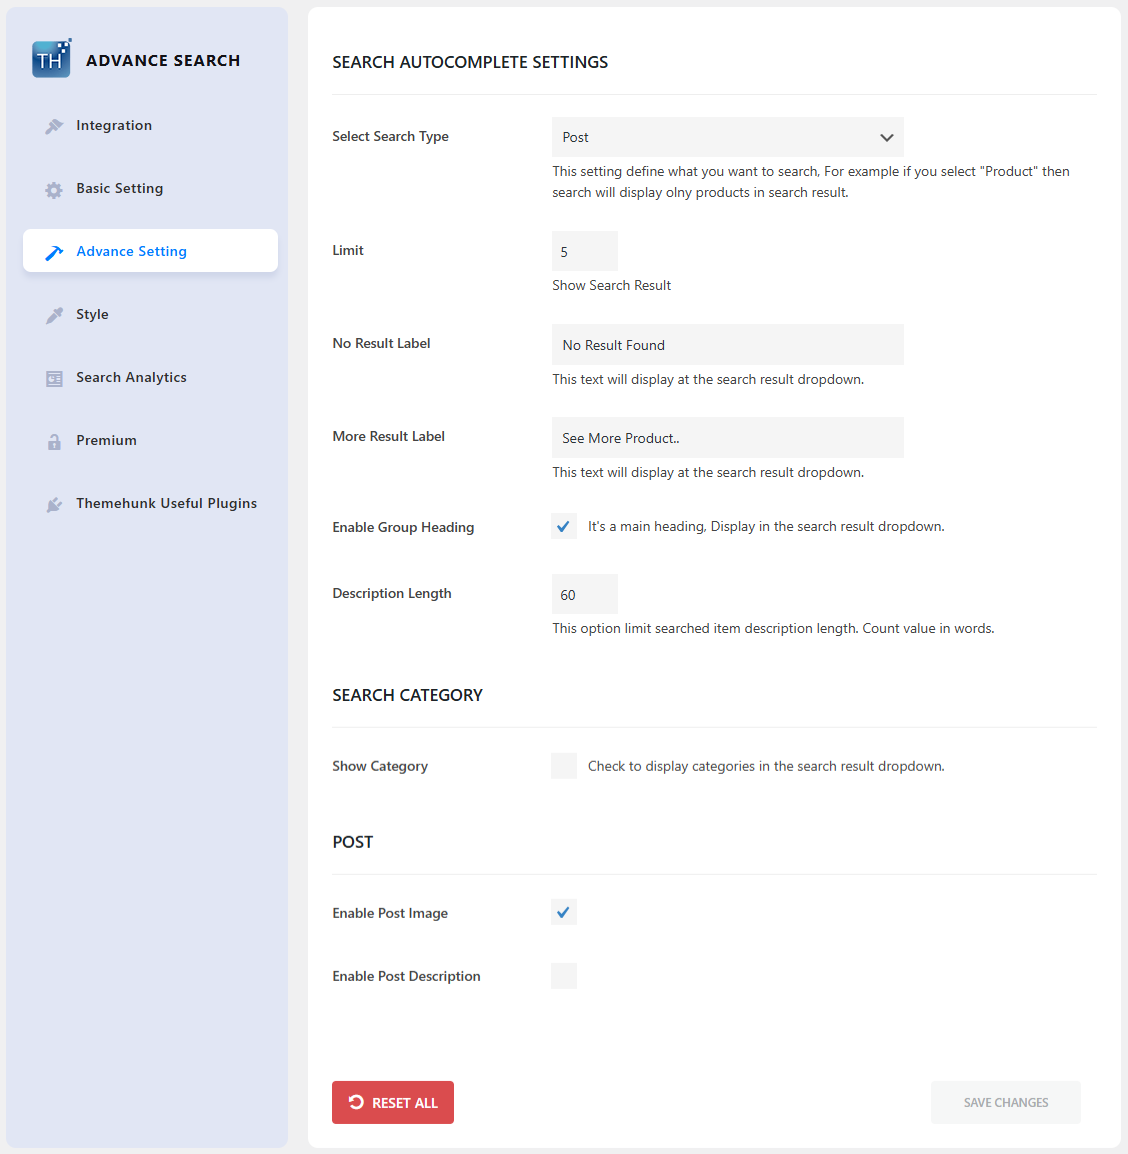Focus the Description Length input field
Screen dimensions: 1128x1154
click(584, 593)
